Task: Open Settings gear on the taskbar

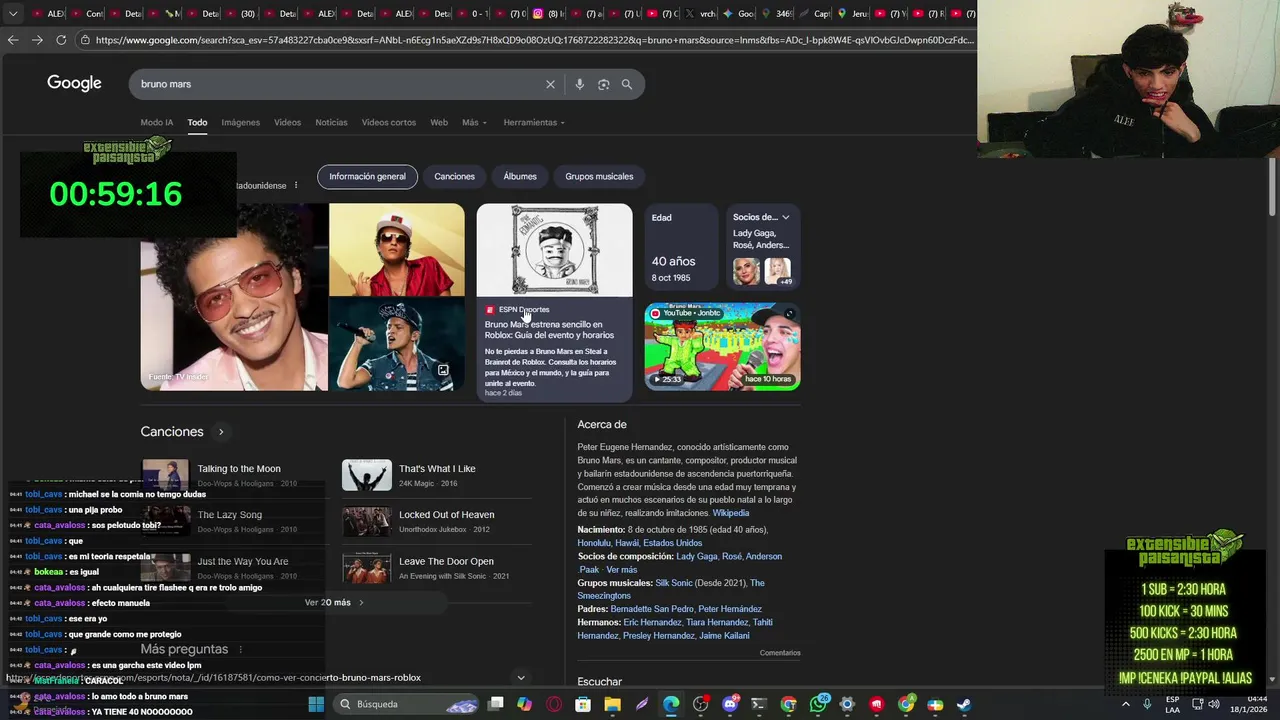Action: (x=847, y=704)
